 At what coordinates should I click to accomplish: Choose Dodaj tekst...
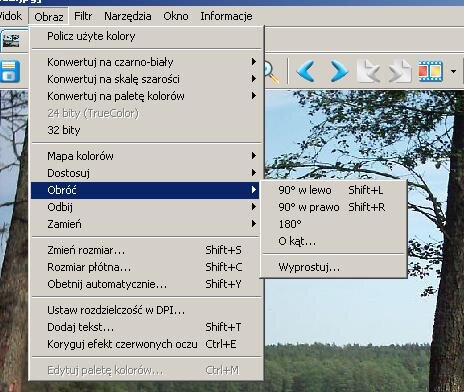[x=145, y=327]
